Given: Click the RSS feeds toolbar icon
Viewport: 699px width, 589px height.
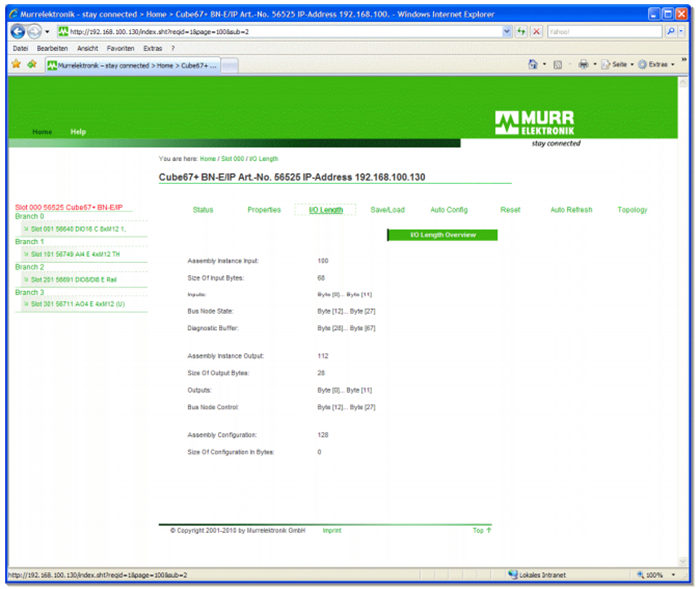Looking at the screenshot, I should (x=557, y=65).
